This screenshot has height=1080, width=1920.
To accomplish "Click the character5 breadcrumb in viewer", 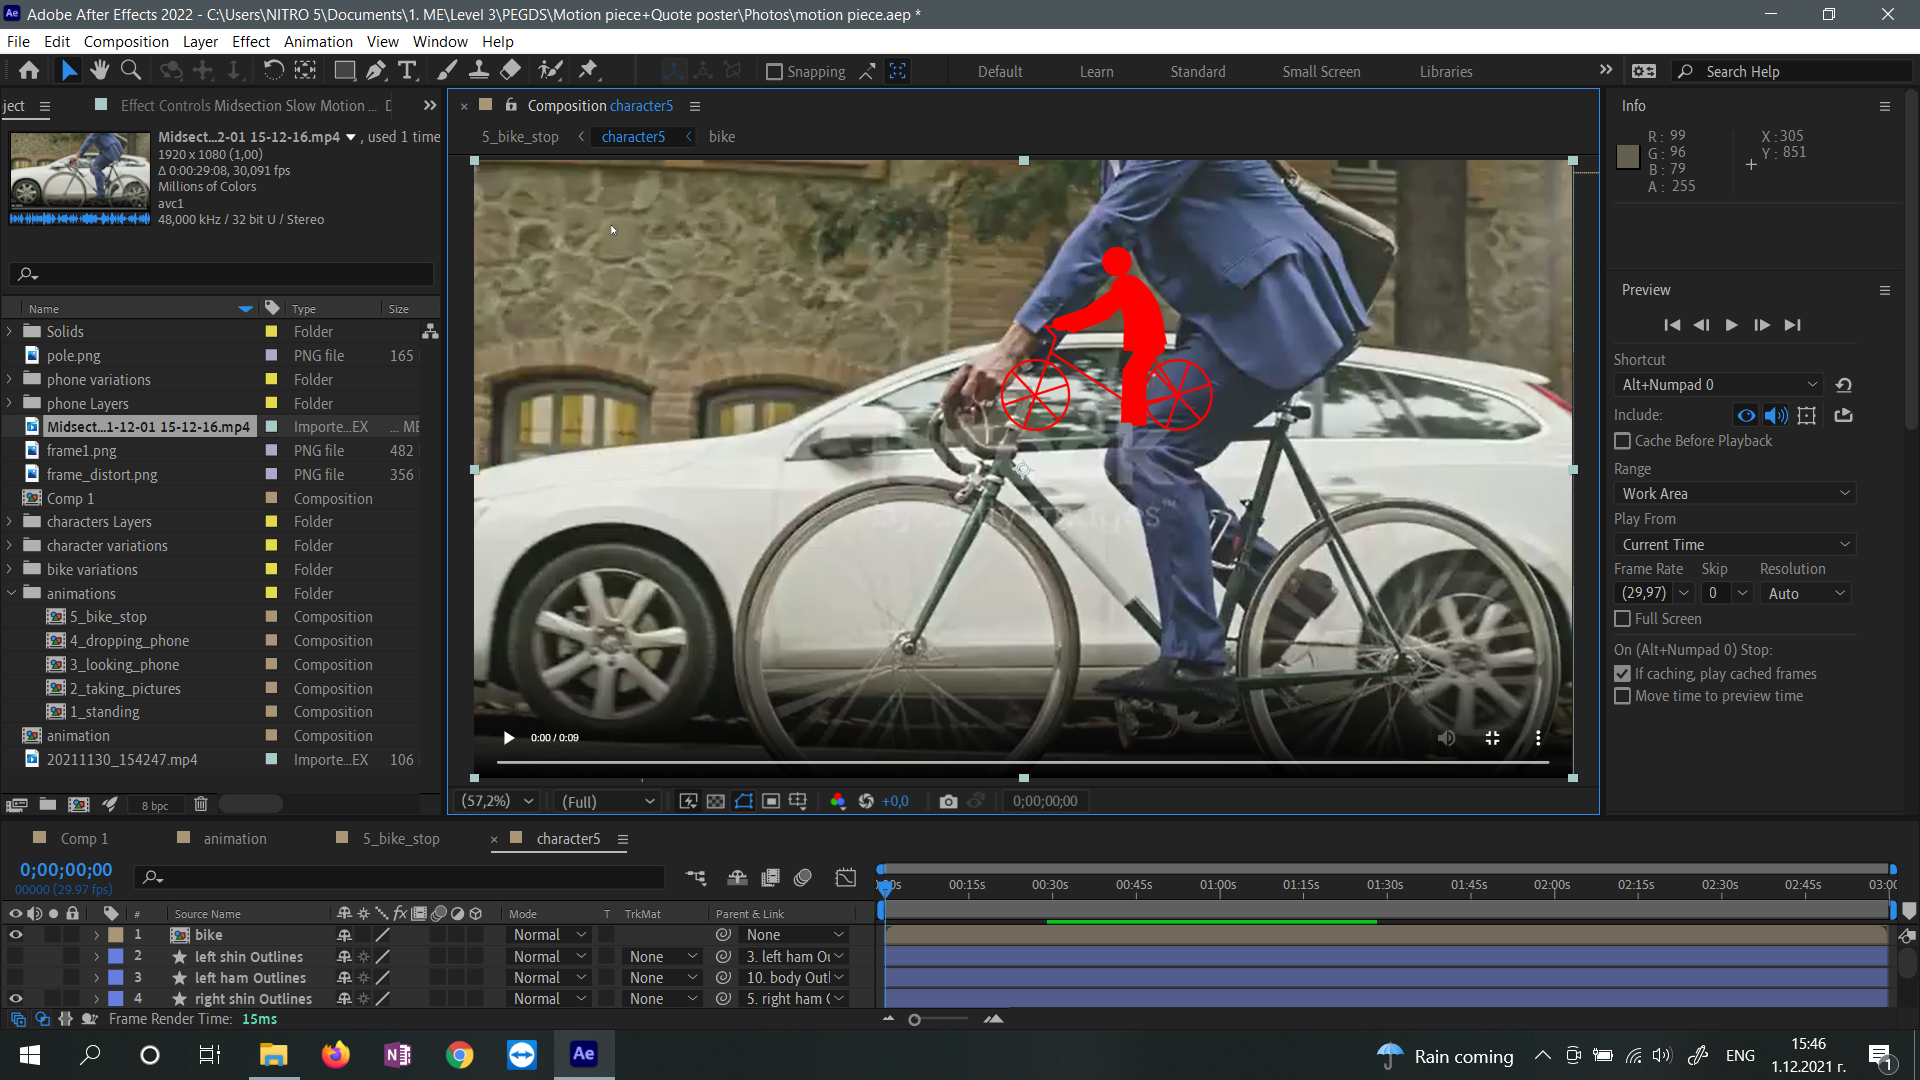I will point(633,137).
